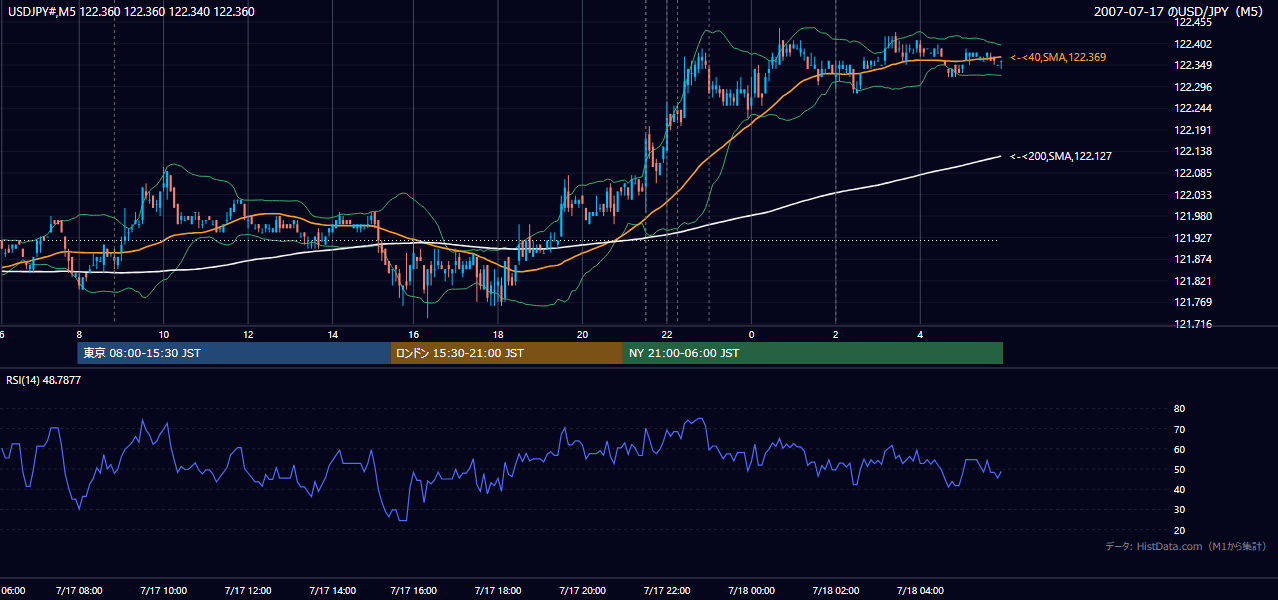Click RSI scale level 40
Viewport: 1278px width, 600px height.
1180,489
